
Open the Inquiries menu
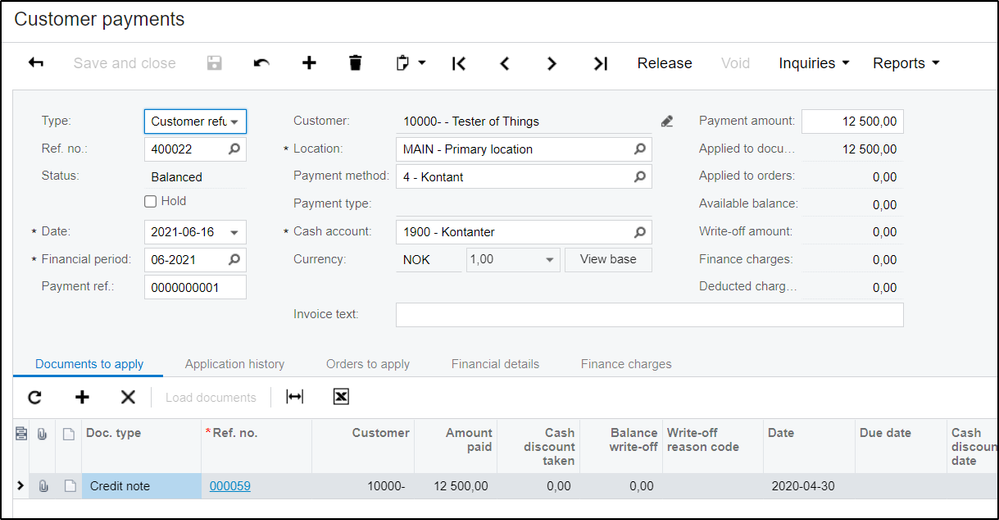coord(814,63)
